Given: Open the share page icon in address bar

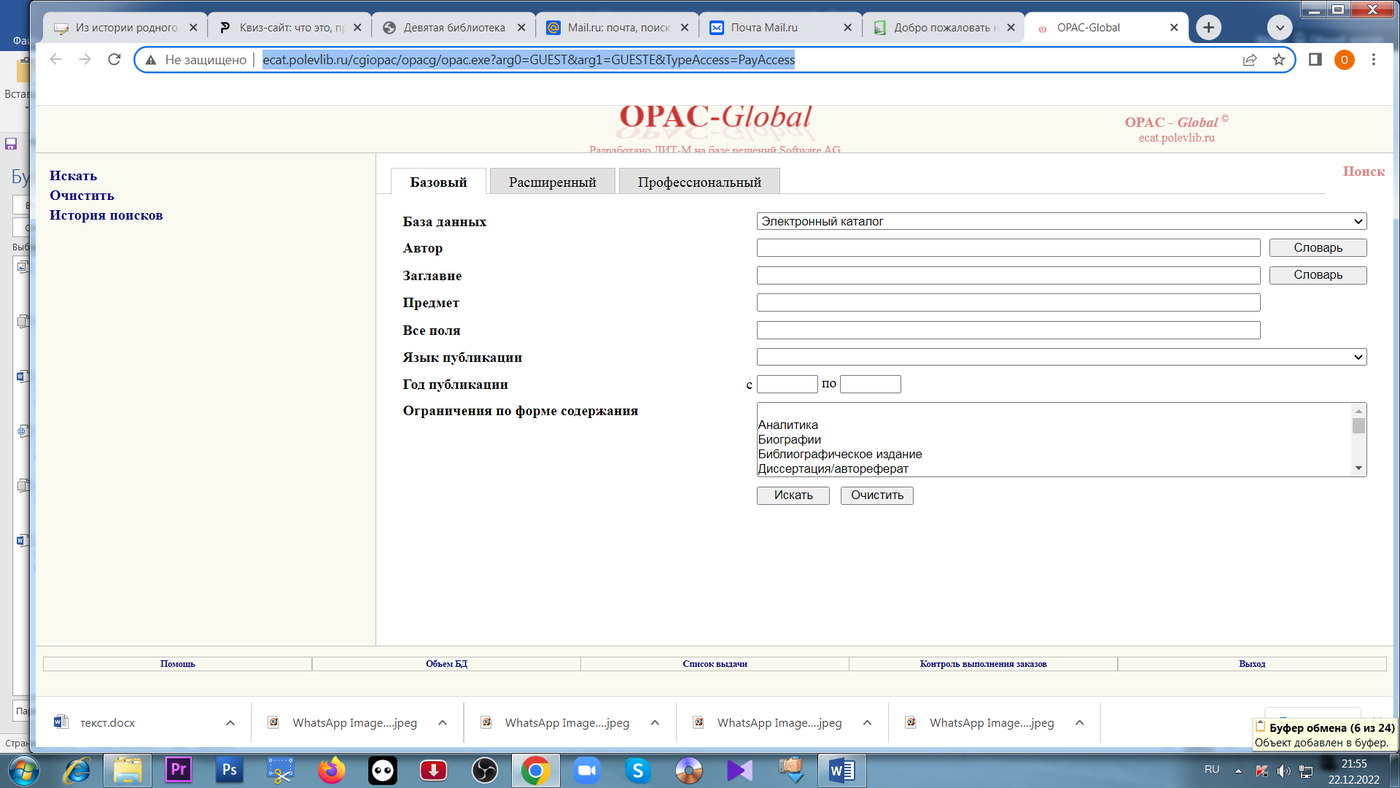Looking at the screenshot, I should [1249, 60].
